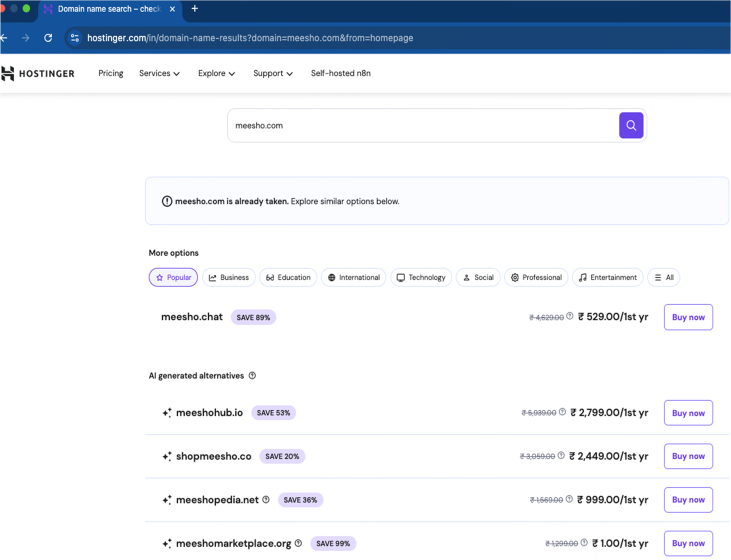Open site information icon in address bar
Screen dimensions: 731x560
pyautogui.click(x=75, y=38)
